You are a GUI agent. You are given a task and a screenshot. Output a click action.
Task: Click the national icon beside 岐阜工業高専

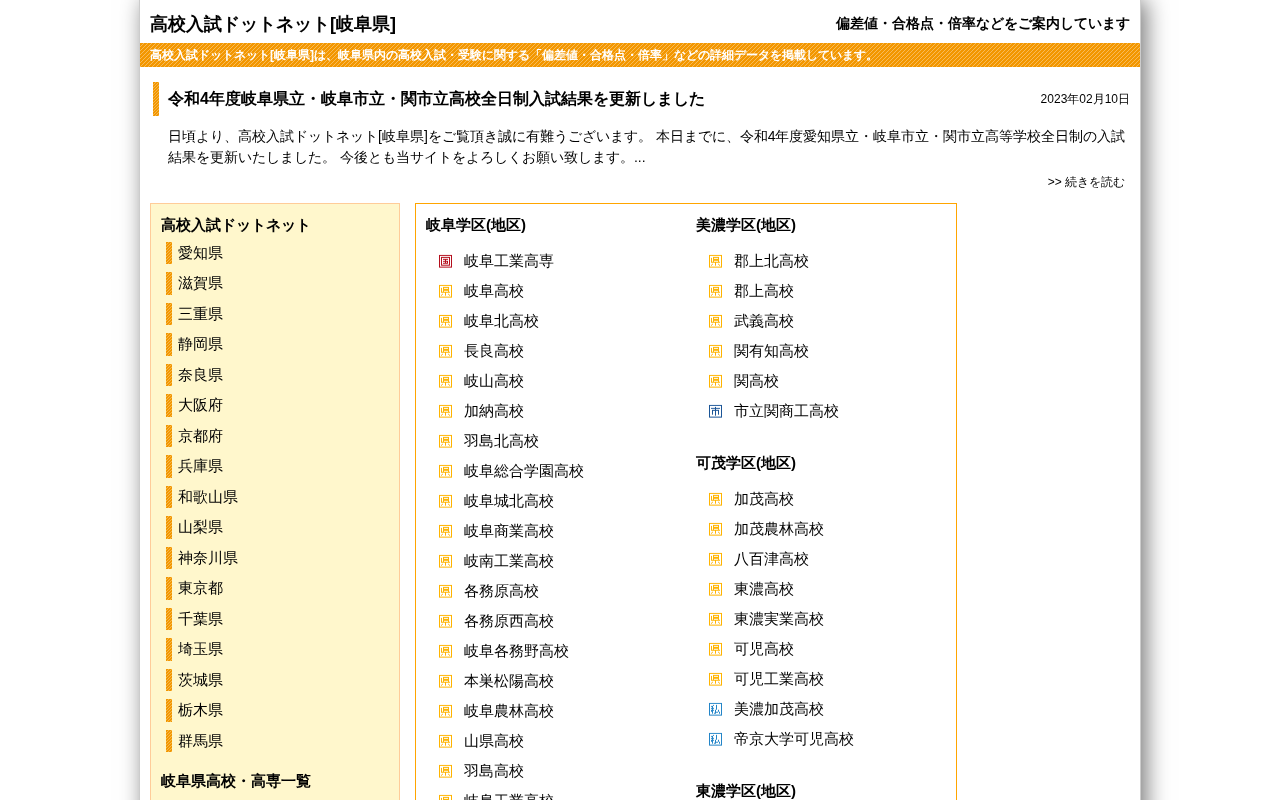445,261
